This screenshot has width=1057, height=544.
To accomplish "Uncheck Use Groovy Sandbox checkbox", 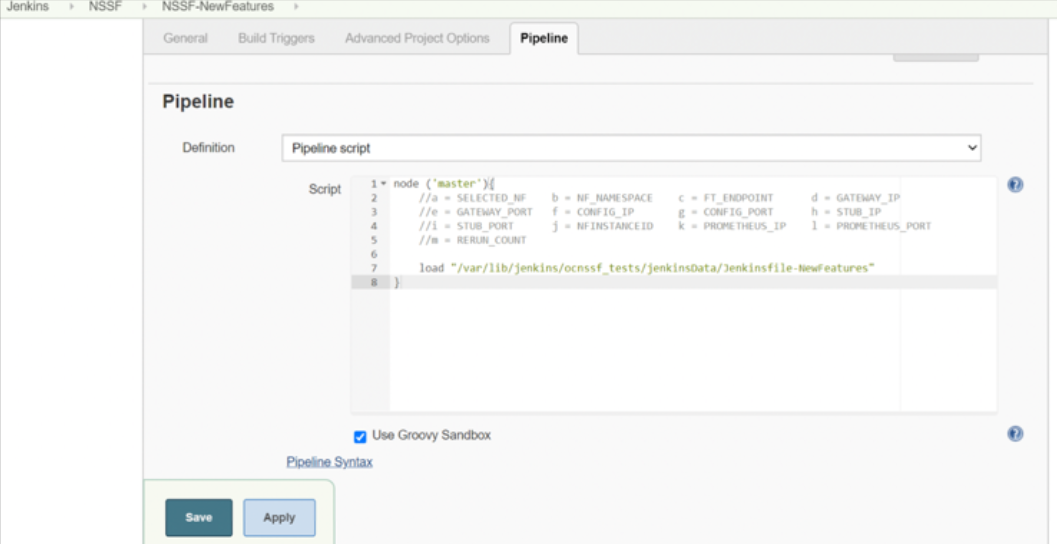I will point(360,437).
